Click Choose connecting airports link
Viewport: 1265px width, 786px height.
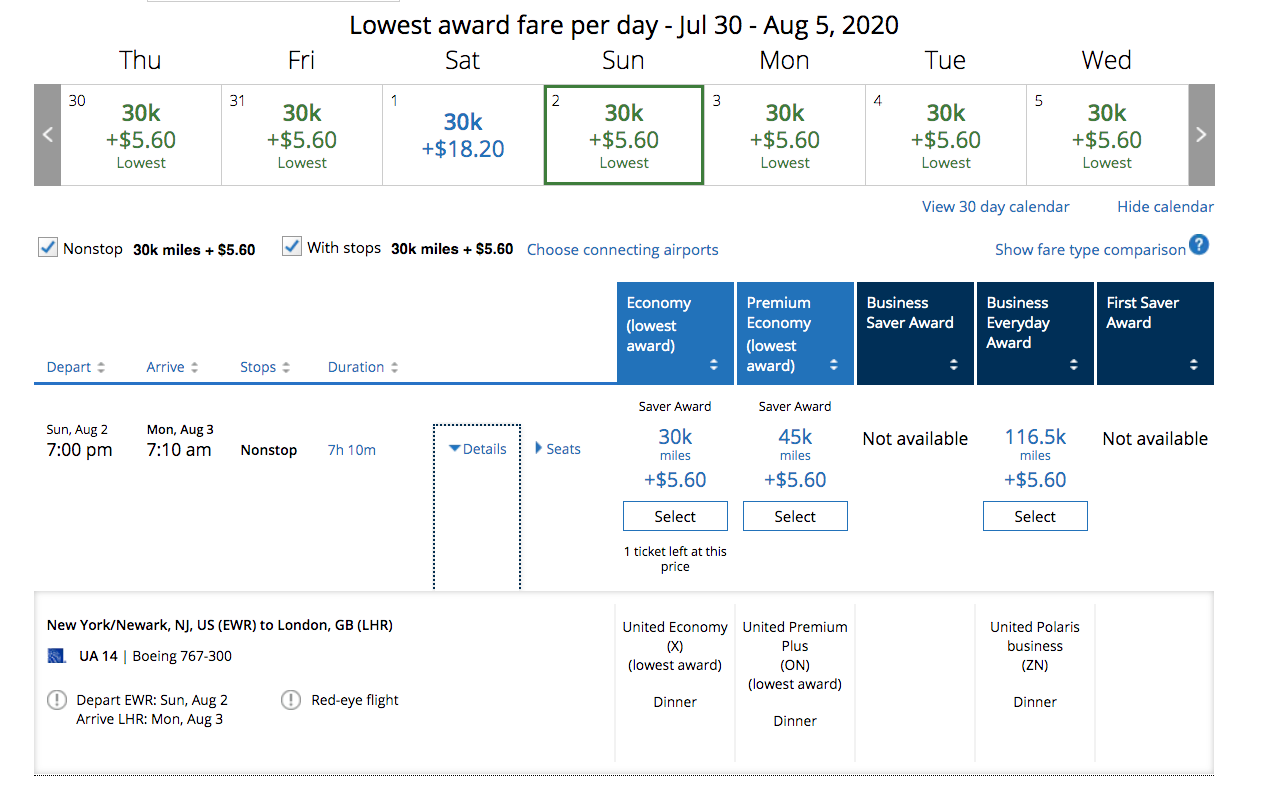(x=622, y=249)
